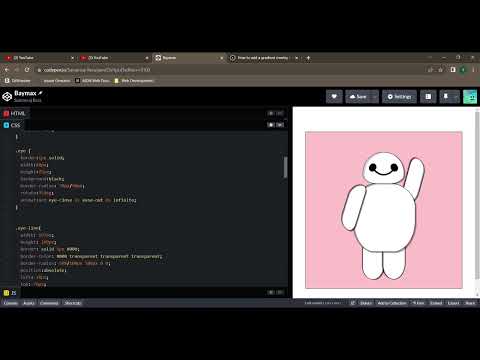This screenshot has height=360, width=480.
Task: Fork this pen from the footer
Action: tap(419, 303)
